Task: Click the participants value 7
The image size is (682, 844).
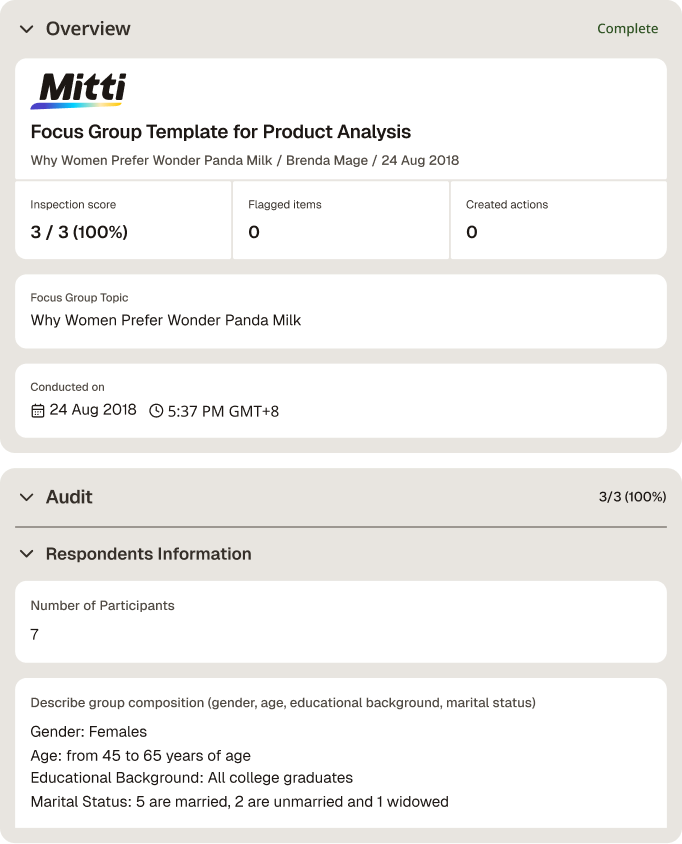Action: point(34,635)
